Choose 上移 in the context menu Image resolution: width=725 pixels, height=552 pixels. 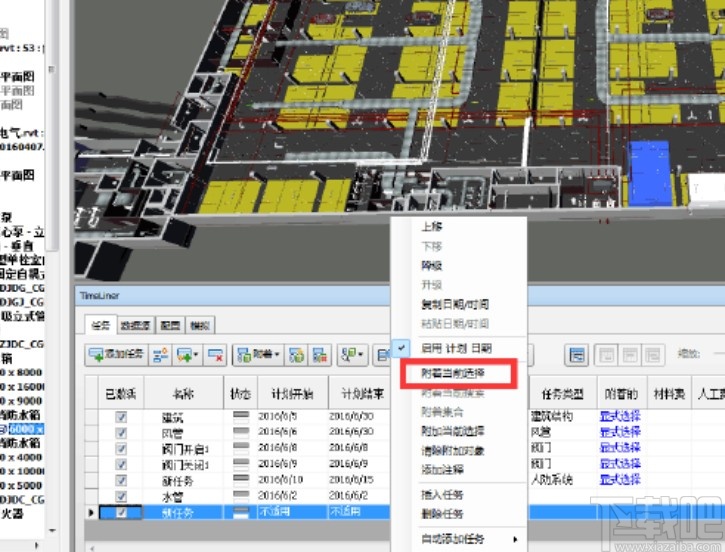[432, 227]
